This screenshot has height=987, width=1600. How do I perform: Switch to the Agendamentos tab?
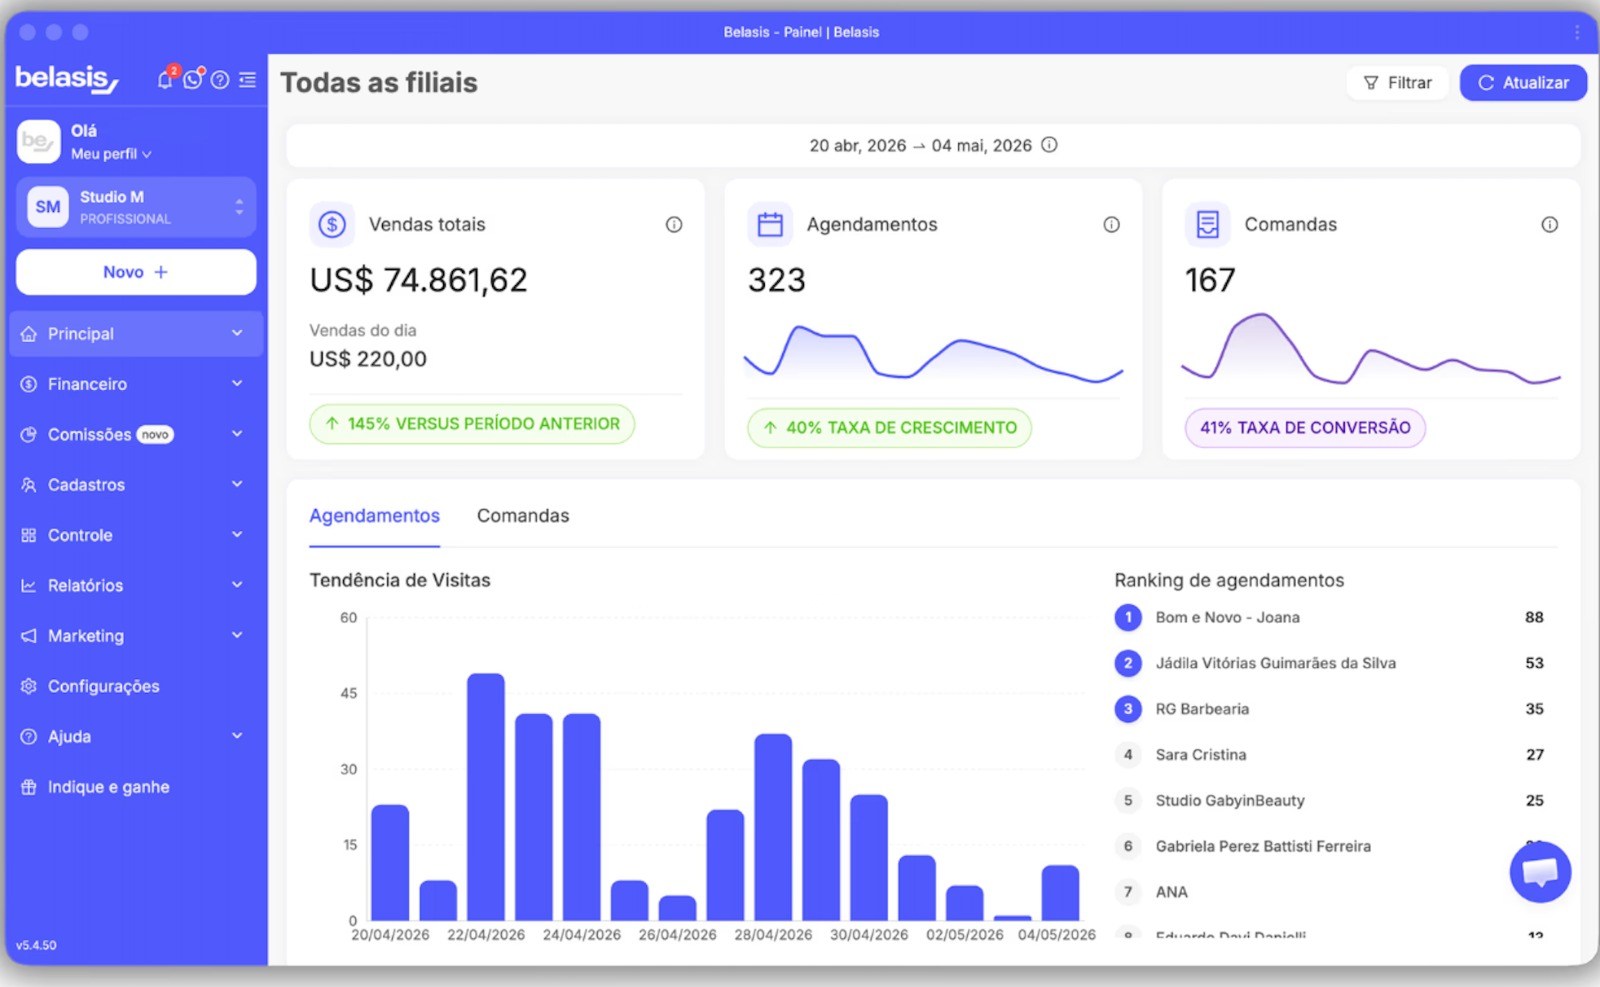pos(374,516)
